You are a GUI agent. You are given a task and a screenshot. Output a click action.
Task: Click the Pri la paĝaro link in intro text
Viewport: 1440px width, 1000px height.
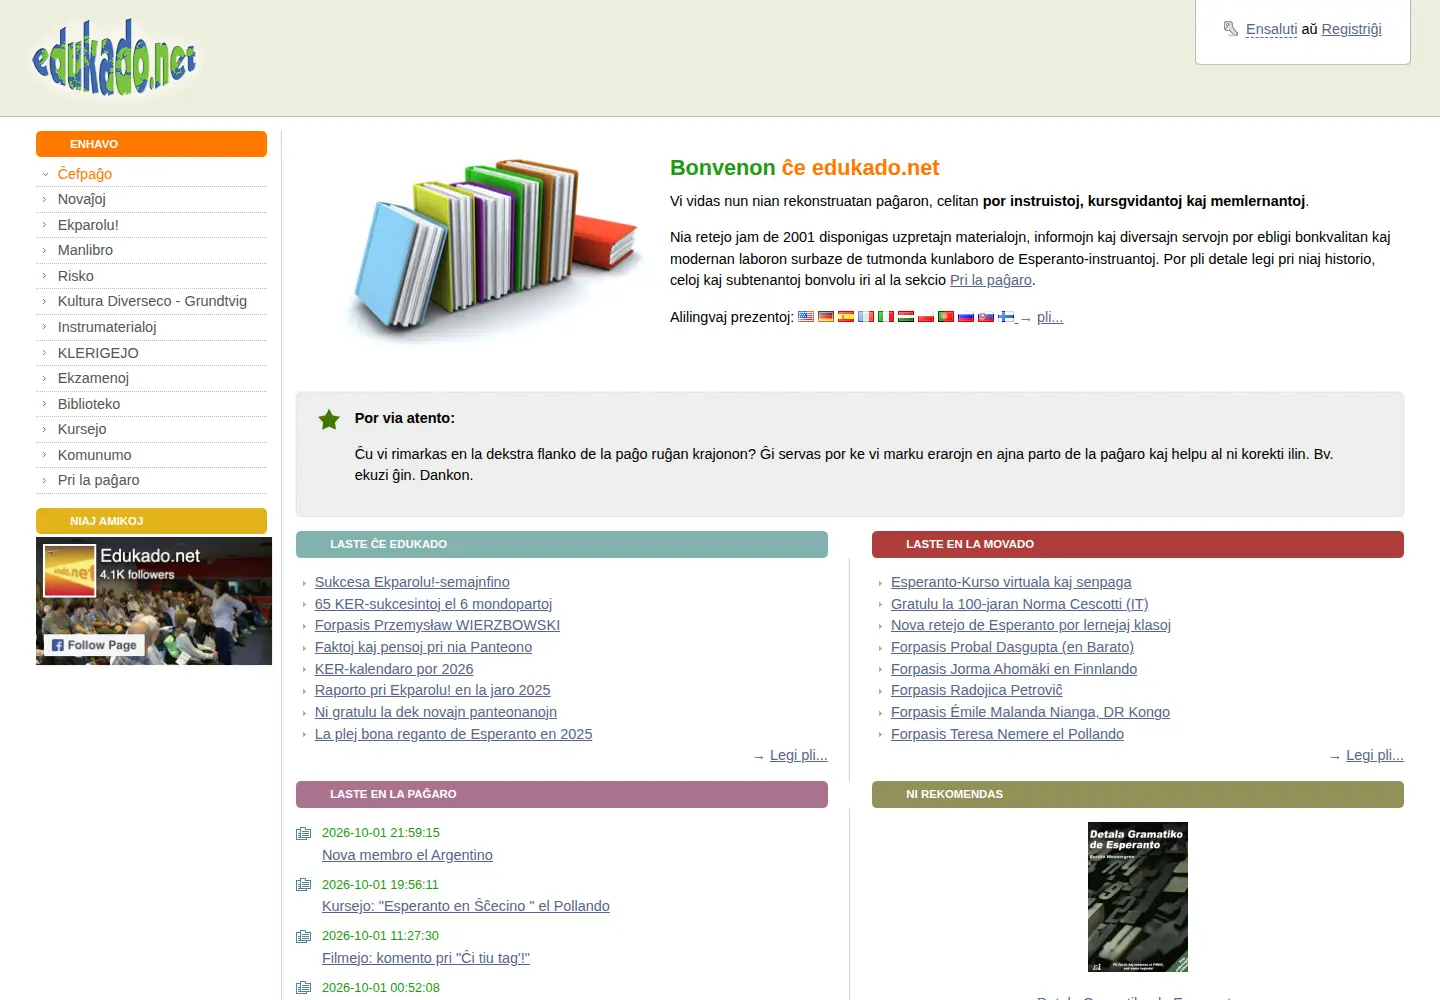(x=991, y=280)
